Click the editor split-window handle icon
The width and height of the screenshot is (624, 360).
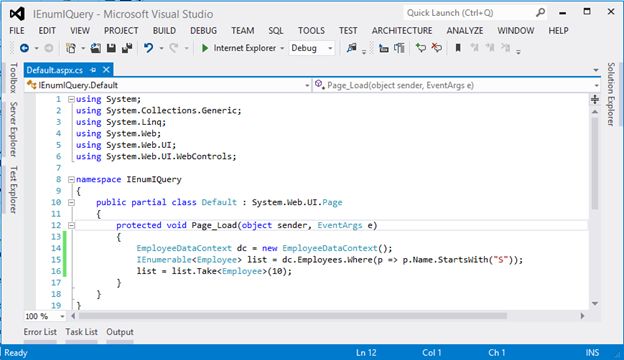595,99
